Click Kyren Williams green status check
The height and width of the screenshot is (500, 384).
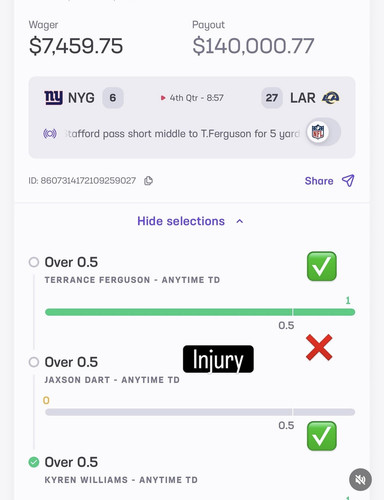(x=34, y=462)
